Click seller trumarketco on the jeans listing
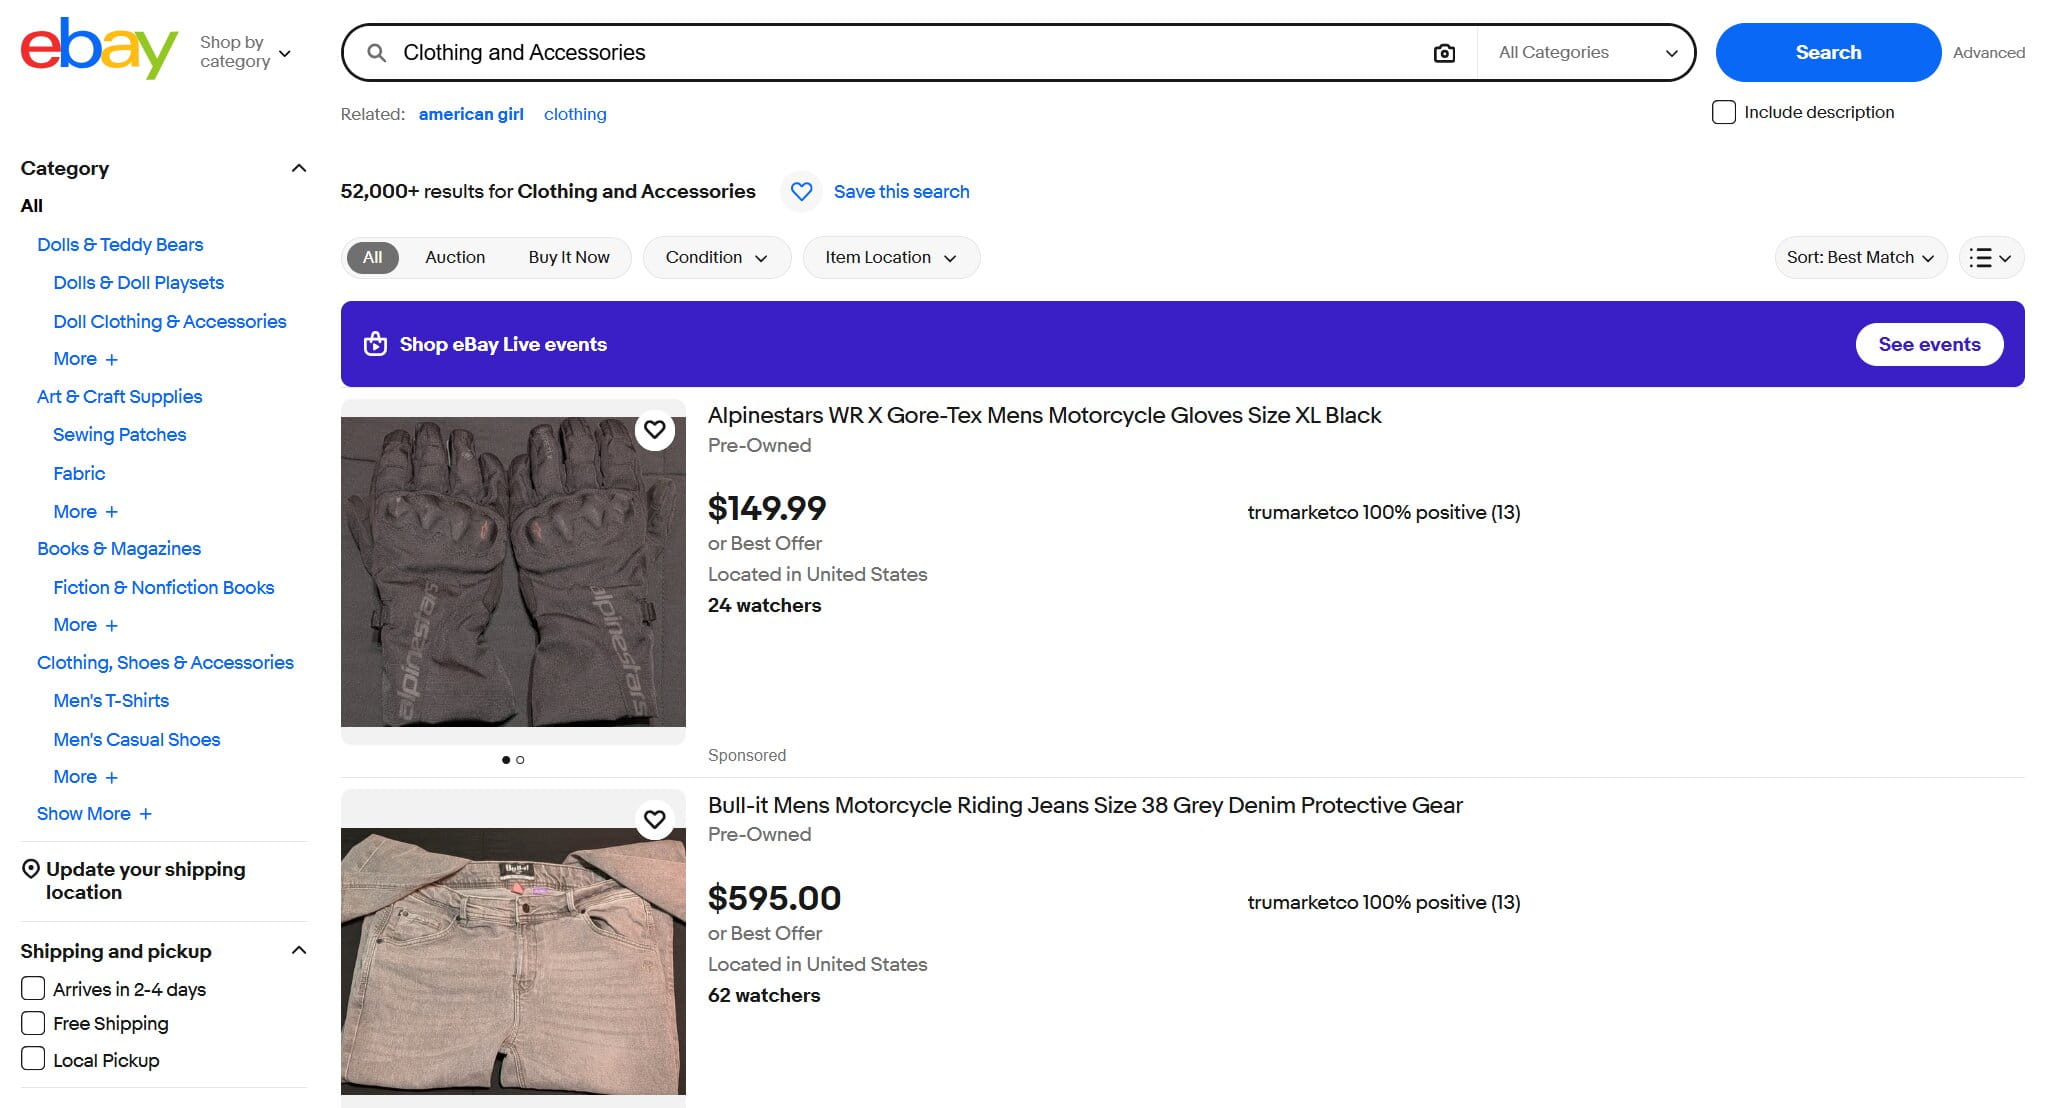Viewport: 2053px width, 1108px height. (x=1384, y=903)
